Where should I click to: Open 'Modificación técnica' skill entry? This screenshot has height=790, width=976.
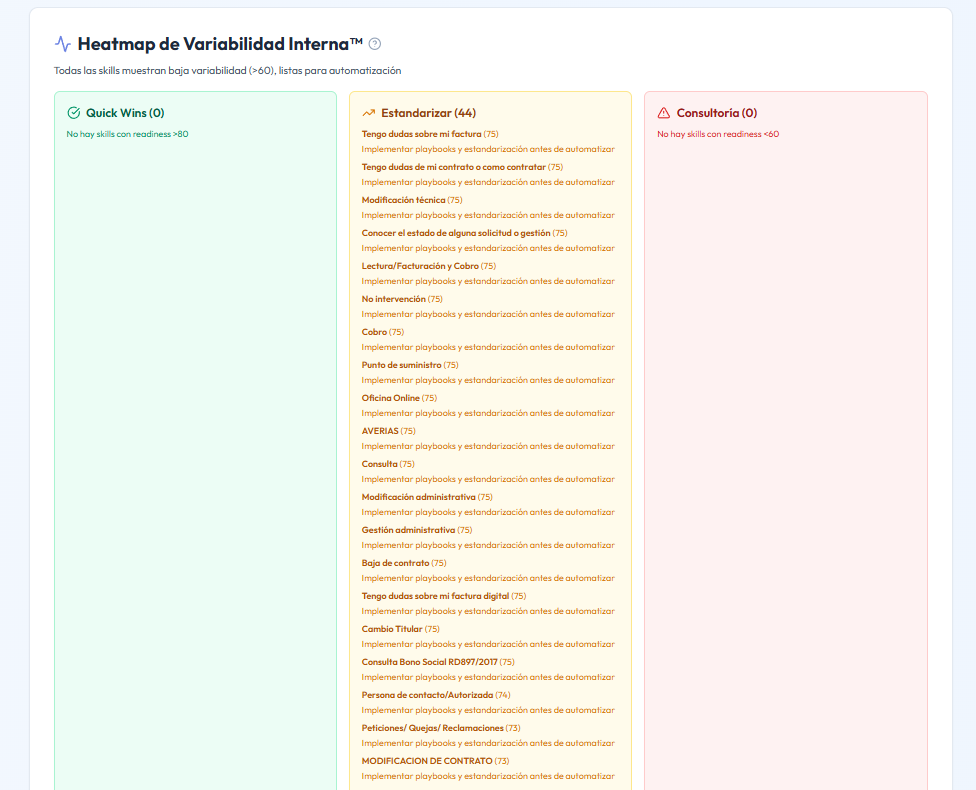pos(403,200)
